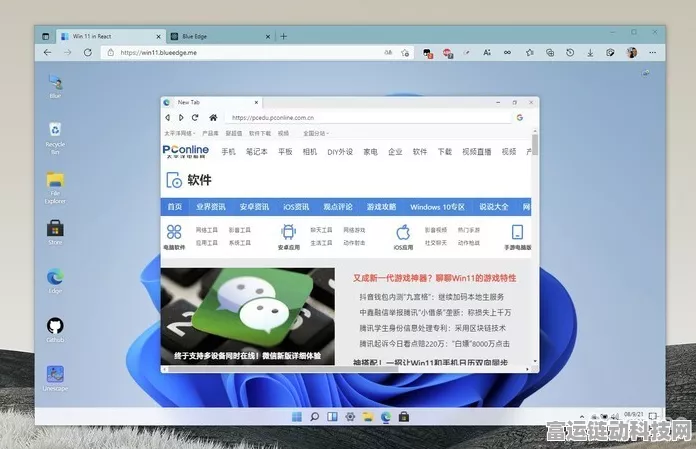Click the 手机 link in PConline header

click(229, 152)
